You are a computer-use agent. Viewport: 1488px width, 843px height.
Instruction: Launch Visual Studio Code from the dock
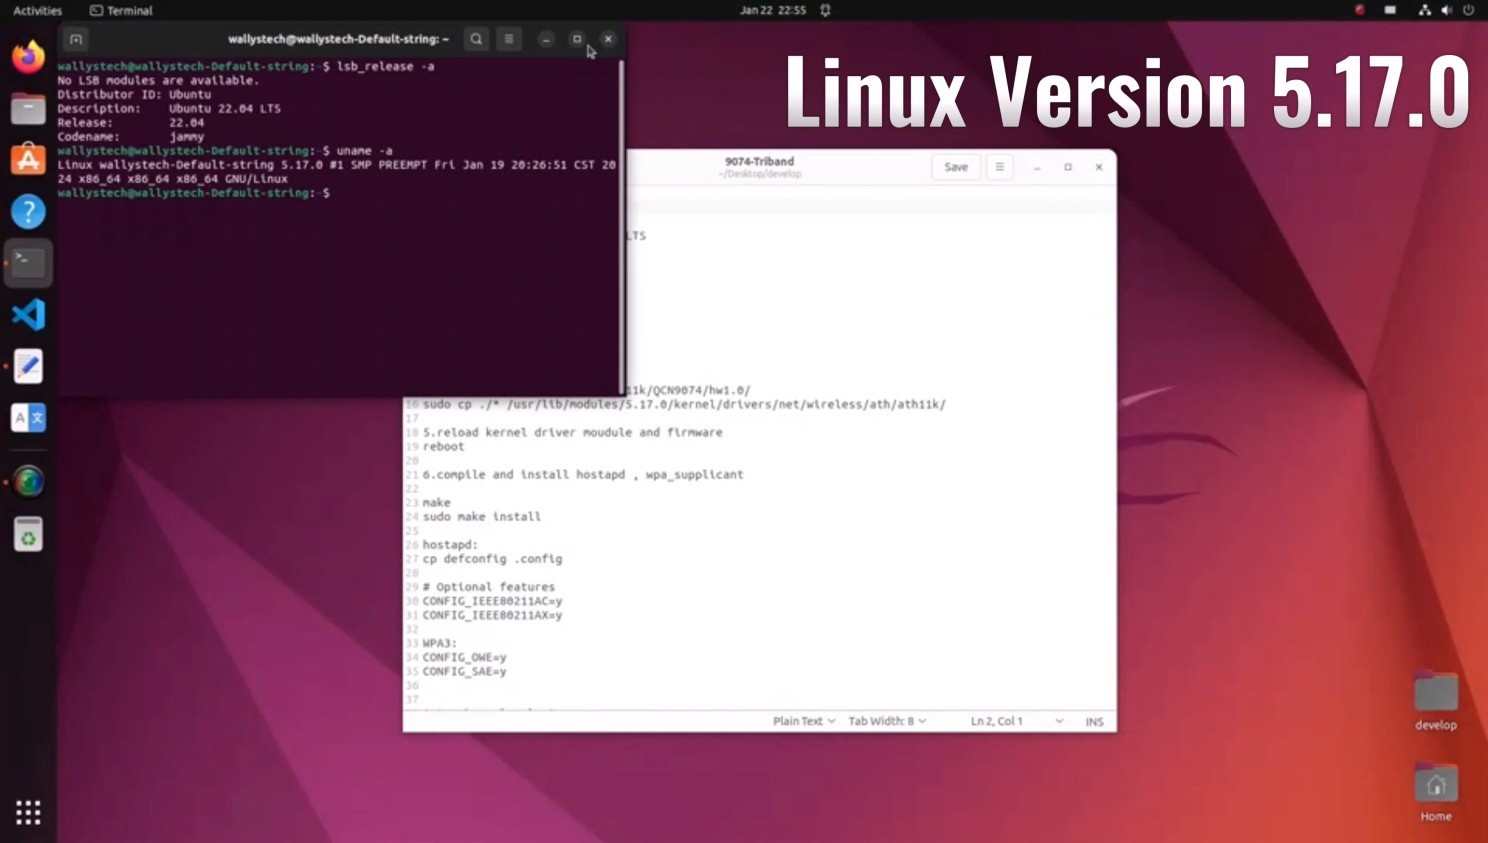28,315
